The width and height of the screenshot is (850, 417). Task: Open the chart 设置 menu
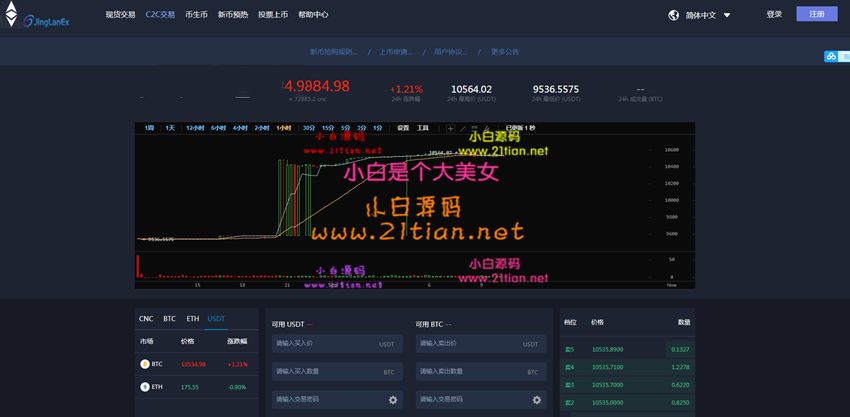[403, 128]
